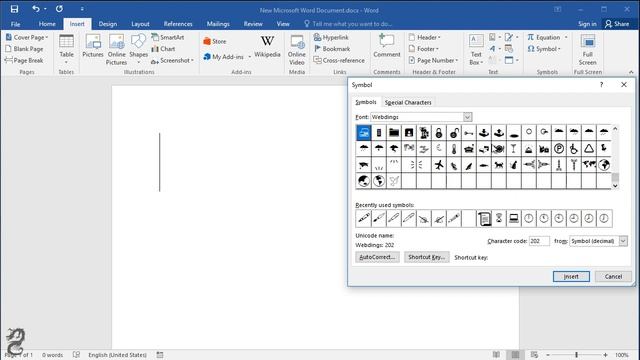The image size is (640, 360).
Task: Select the closed padlock symbol
Action: 439,133
